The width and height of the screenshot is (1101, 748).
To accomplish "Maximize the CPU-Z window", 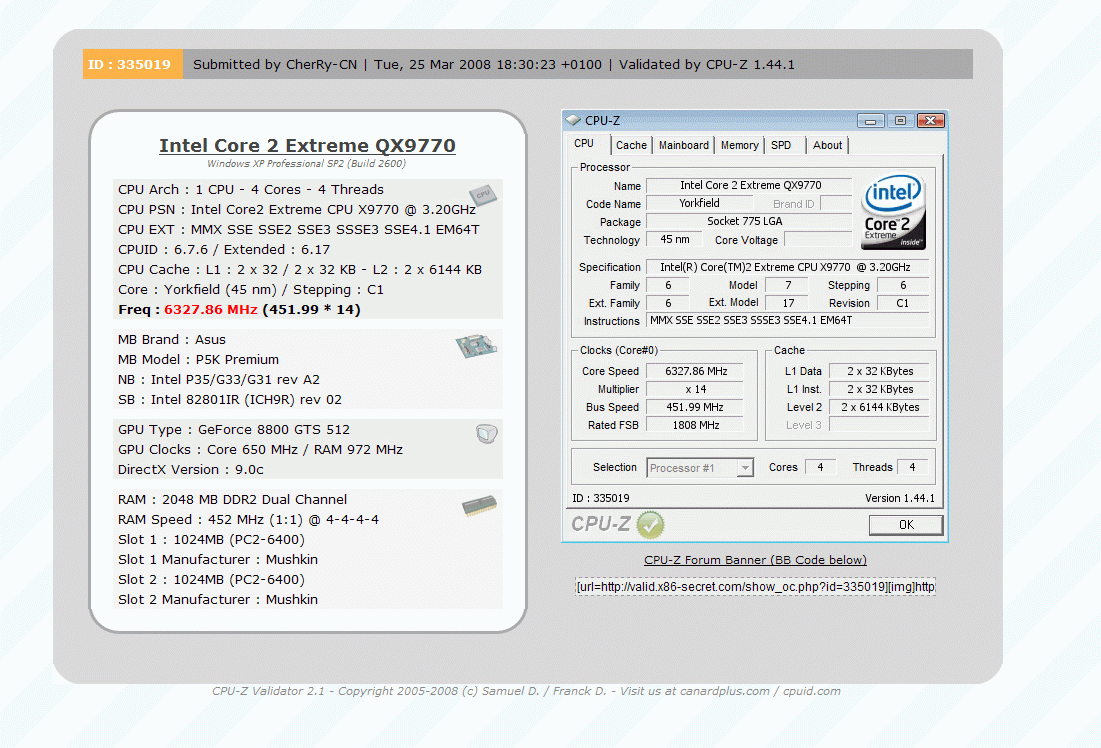I will 900,121.
